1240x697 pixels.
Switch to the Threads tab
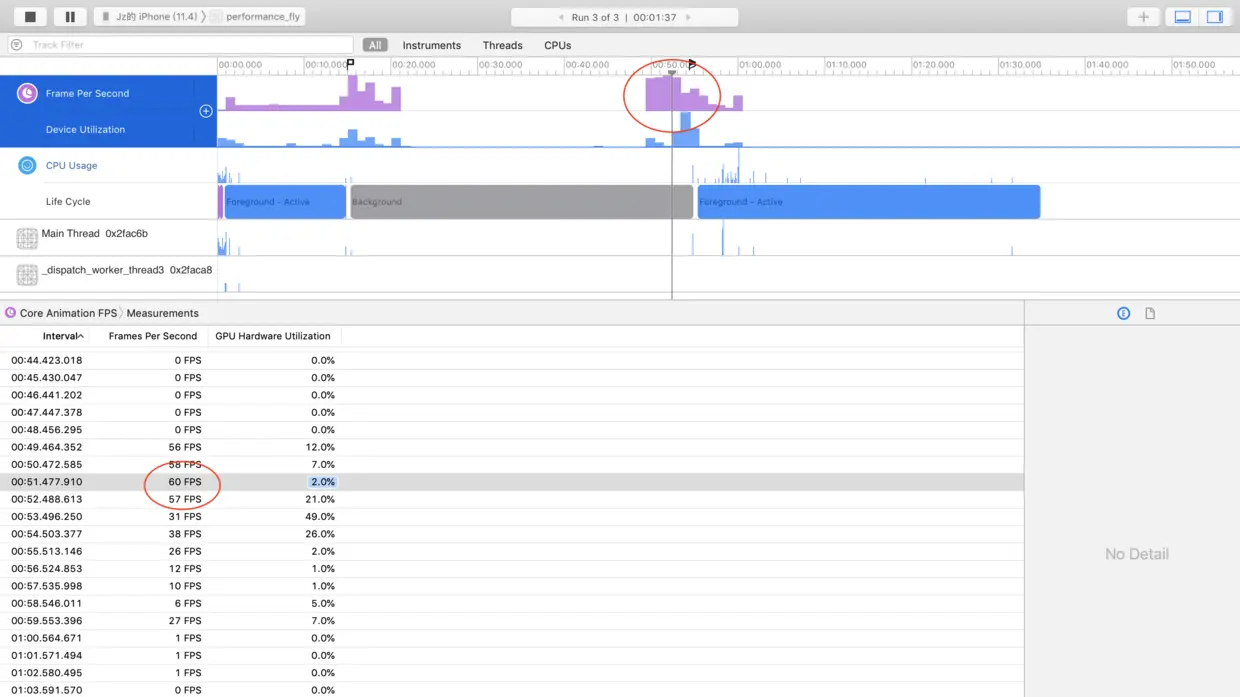coord(502,45)
